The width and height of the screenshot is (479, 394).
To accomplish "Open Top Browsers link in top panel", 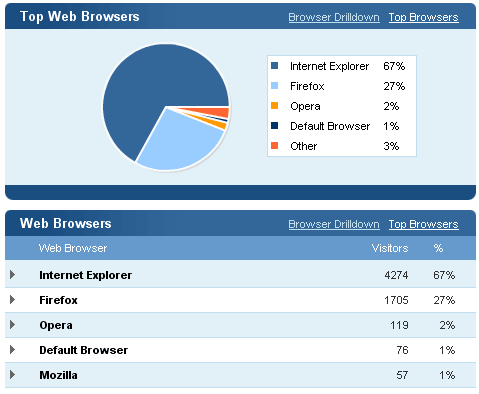I will [x=423, y=17].
